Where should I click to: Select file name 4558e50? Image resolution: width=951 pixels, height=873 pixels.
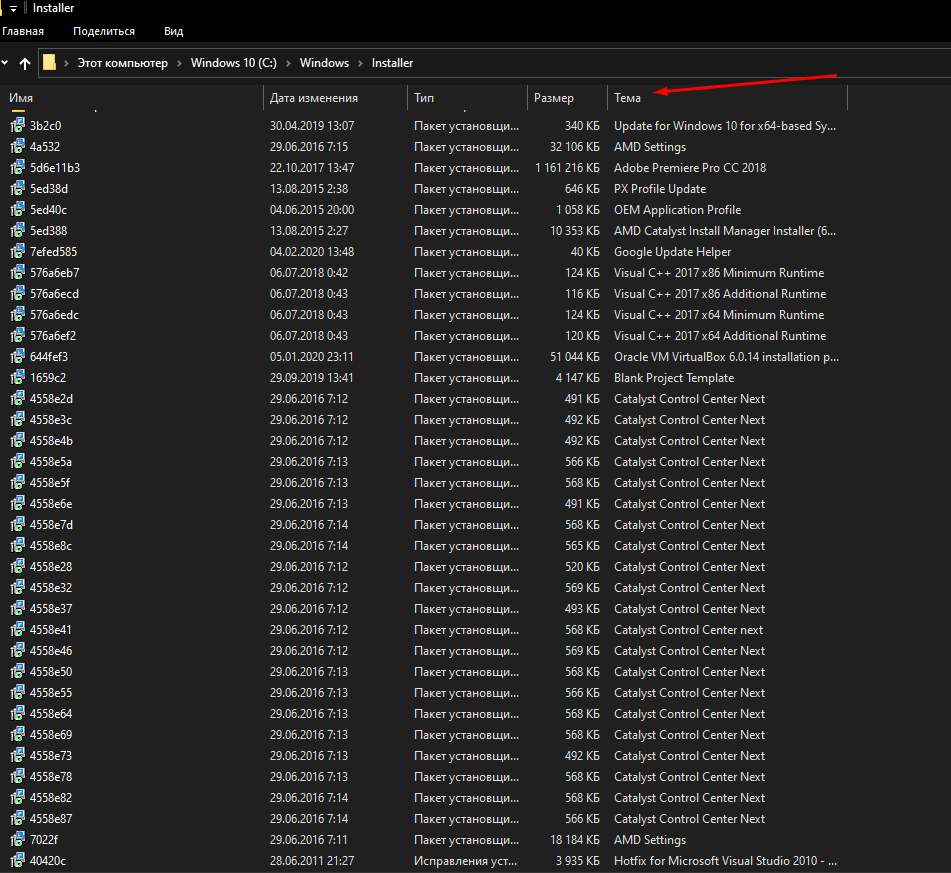tap(51, 672)
